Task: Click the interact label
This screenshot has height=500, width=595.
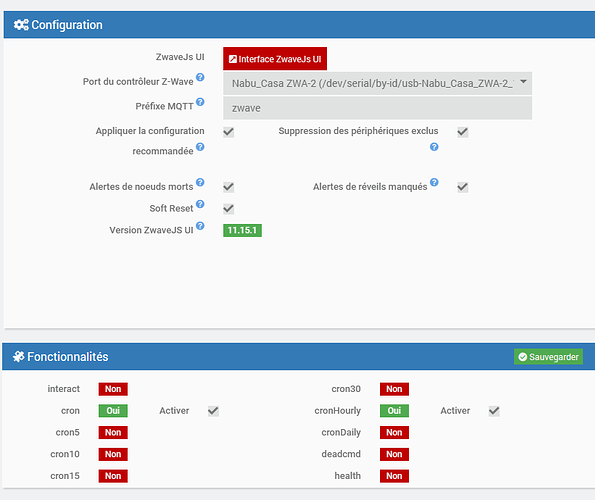Action: [64, 389]
